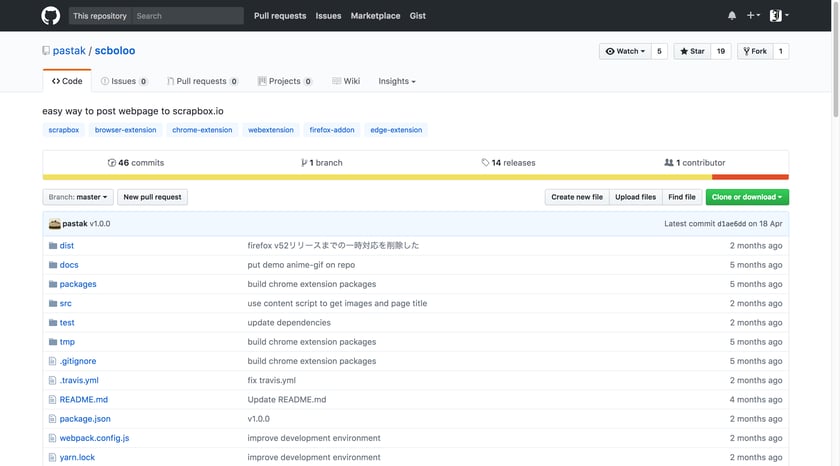Image resolution: width=840 pixels, height=466 pixels.
Task: Open the browser-extension topic tag
Action: pyautogui.click(x=125, y=130)
